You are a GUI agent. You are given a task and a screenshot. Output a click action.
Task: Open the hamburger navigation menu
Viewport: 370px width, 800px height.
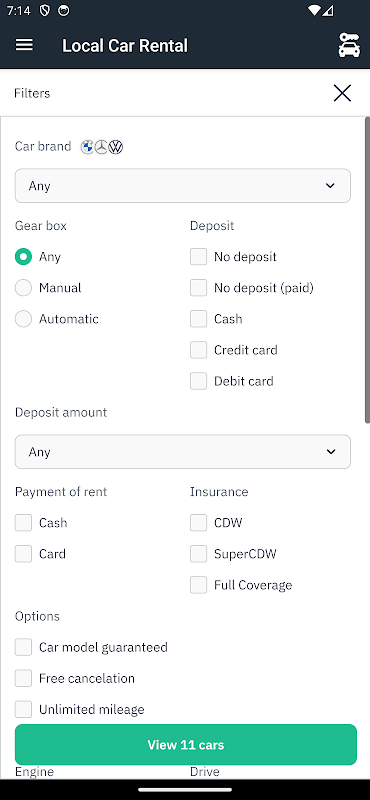[x=24, y=45]
